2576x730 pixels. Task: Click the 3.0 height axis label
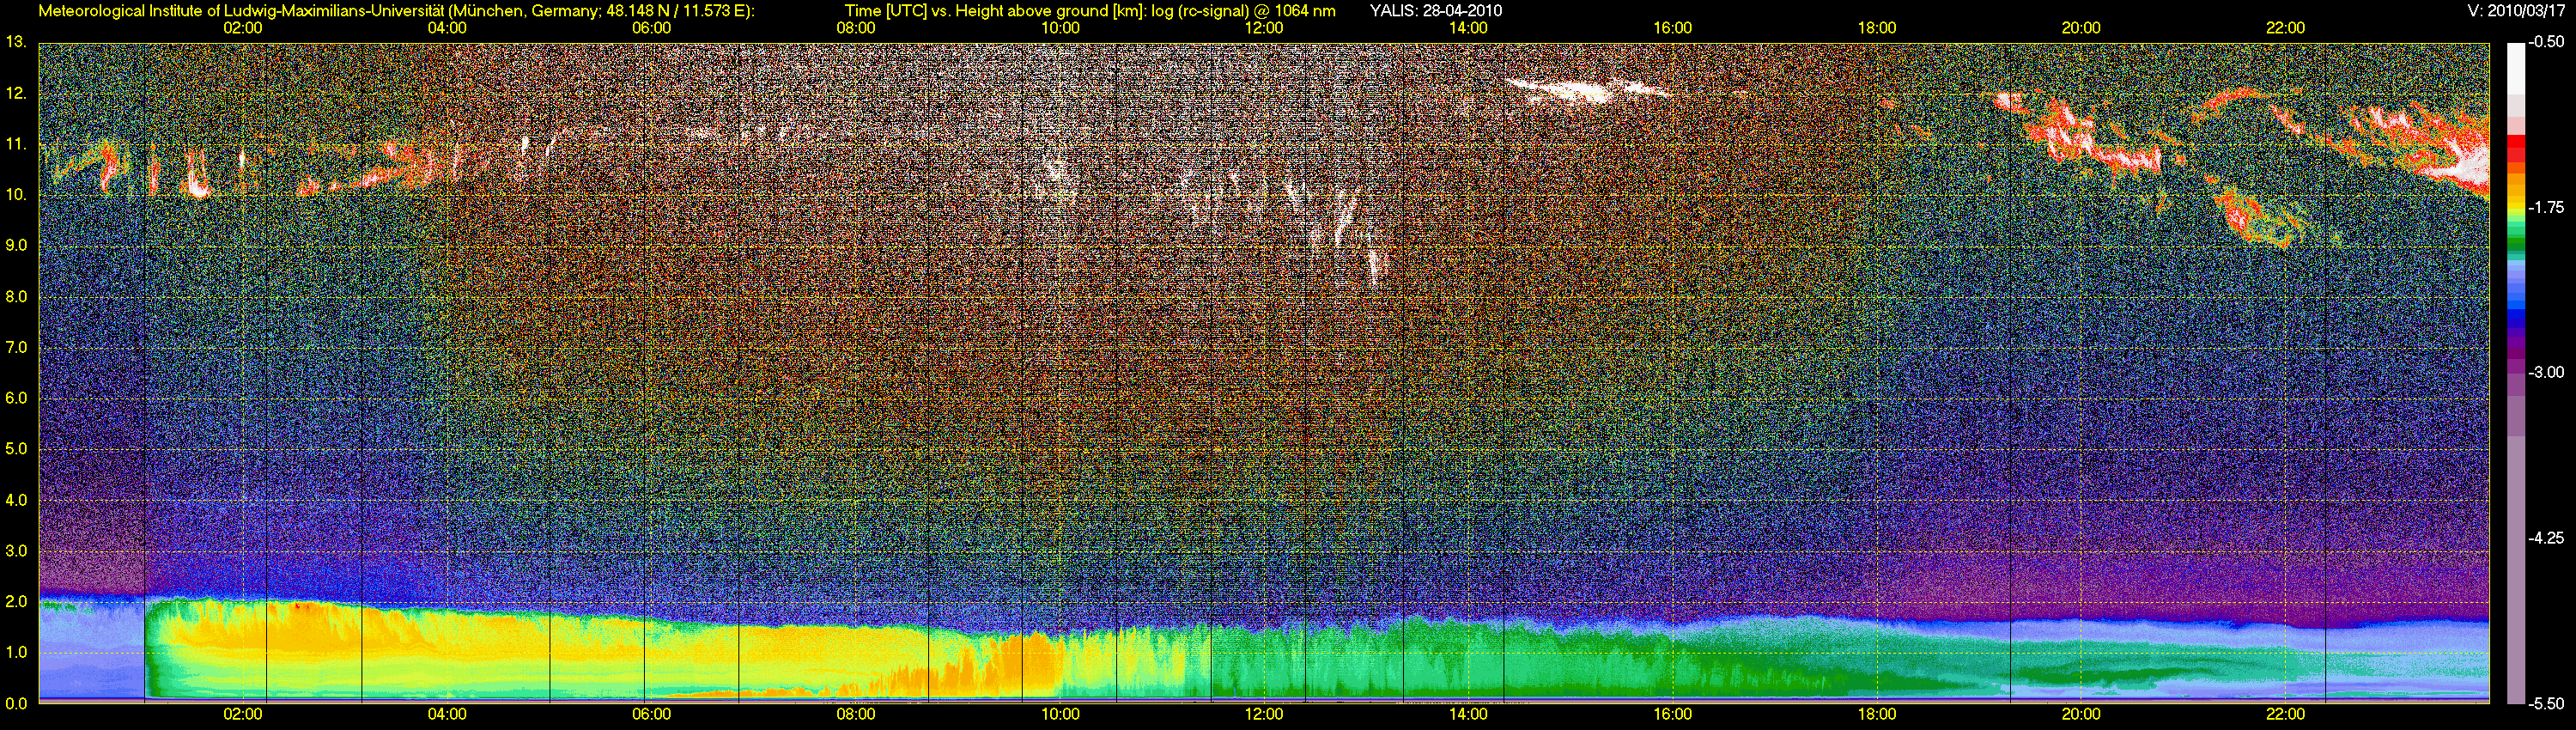tap(16, 551)
